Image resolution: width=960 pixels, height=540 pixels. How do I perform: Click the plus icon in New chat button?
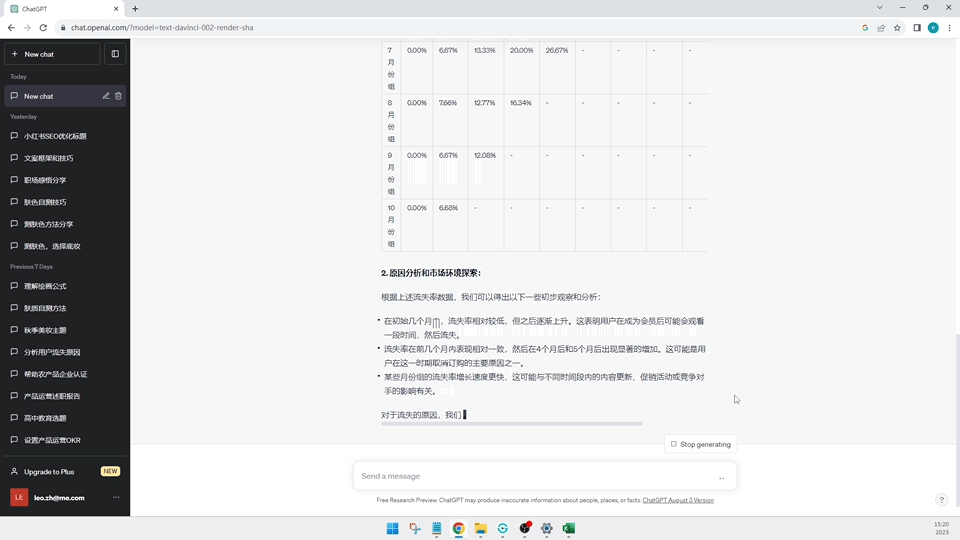point(15,54)
